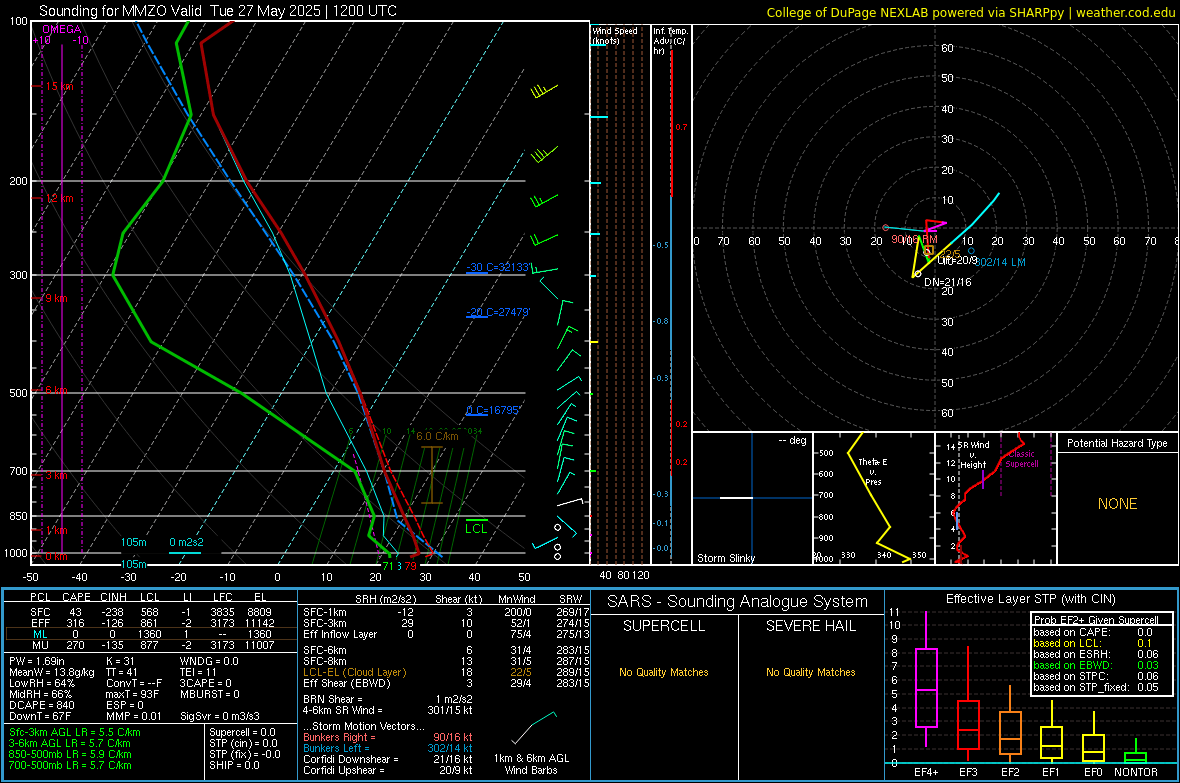
Task: Click the CINH column header
Action: 114,597
